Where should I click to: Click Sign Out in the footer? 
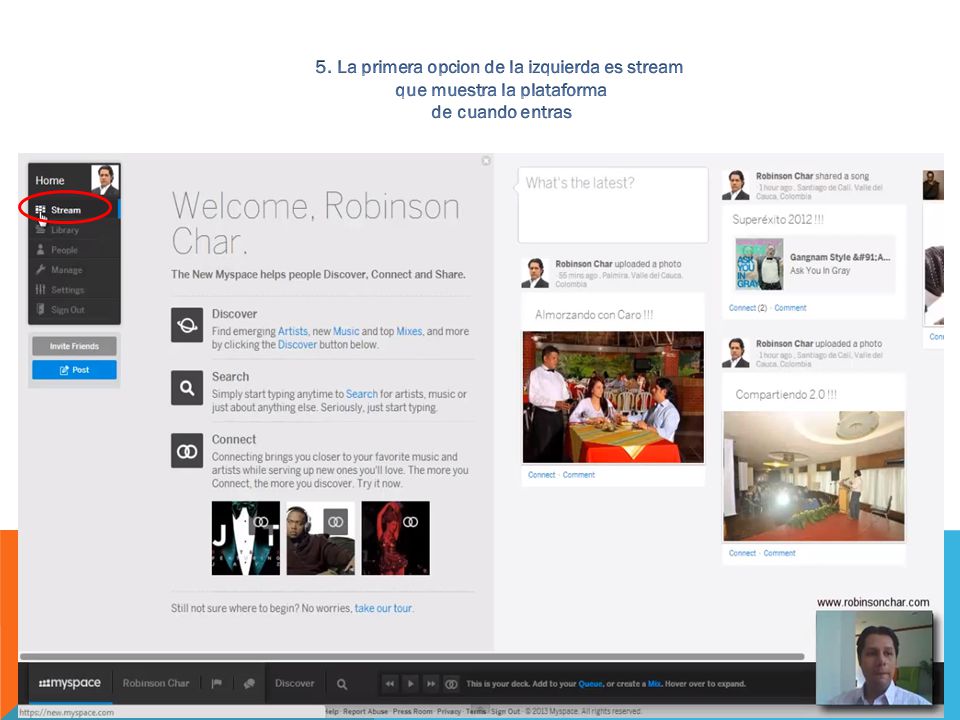coord(505,711)
